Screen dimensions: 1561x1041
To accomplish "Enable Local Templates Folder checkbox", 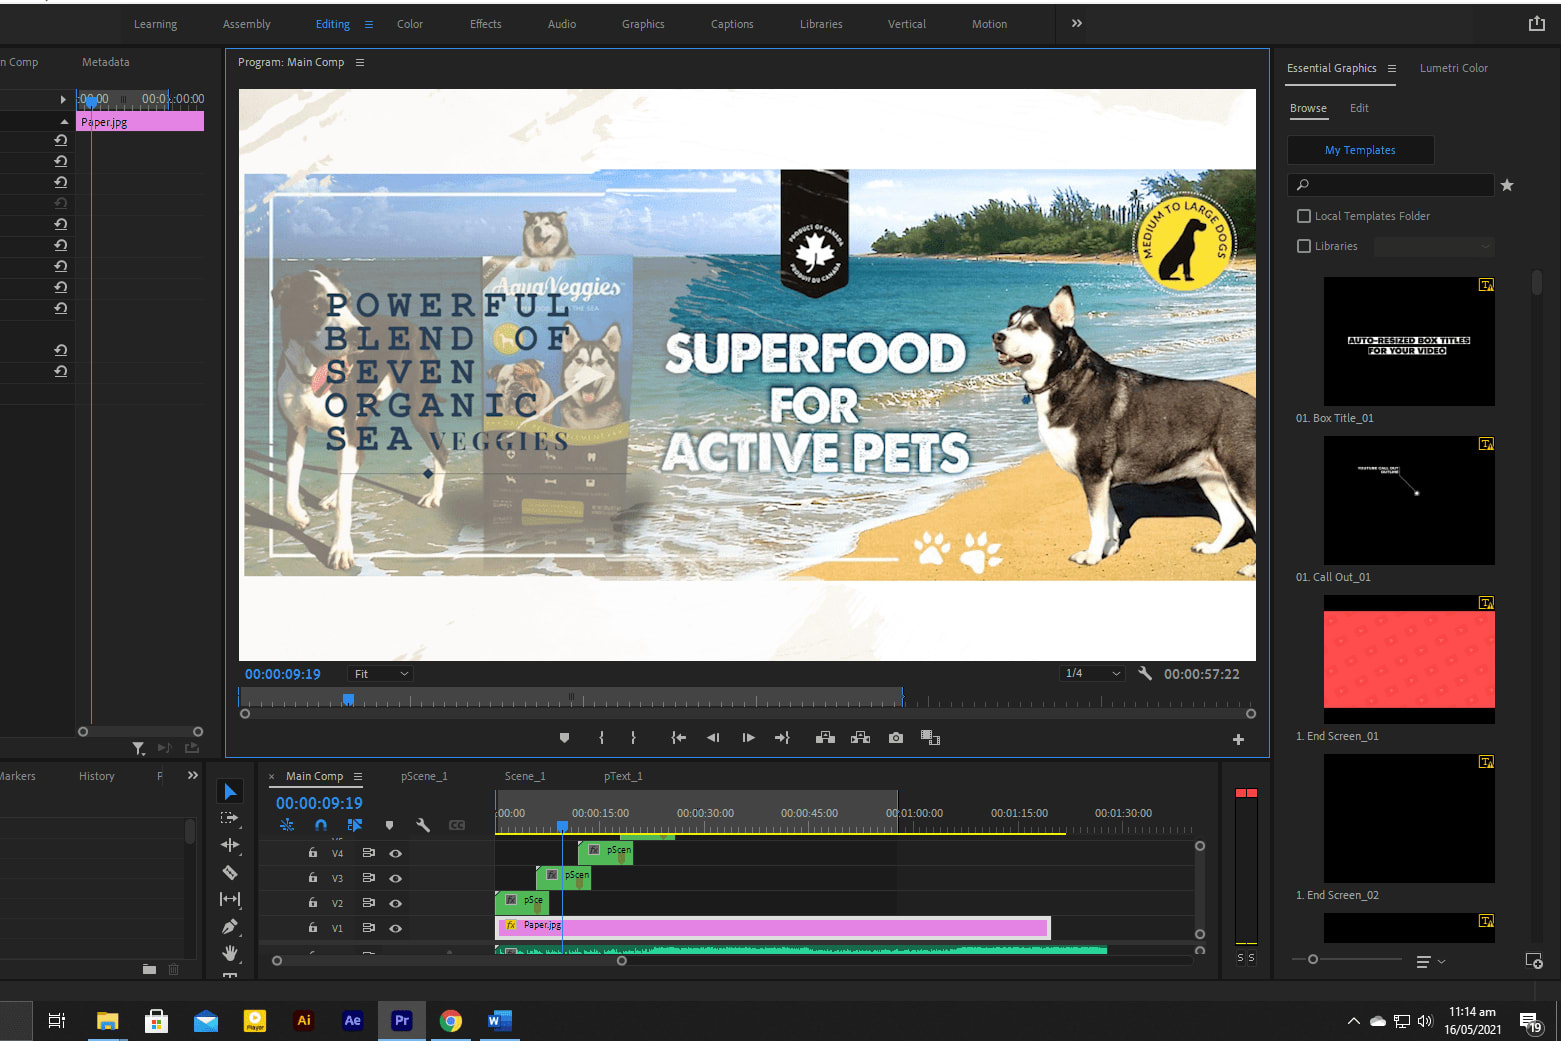I will [1304, 216].
